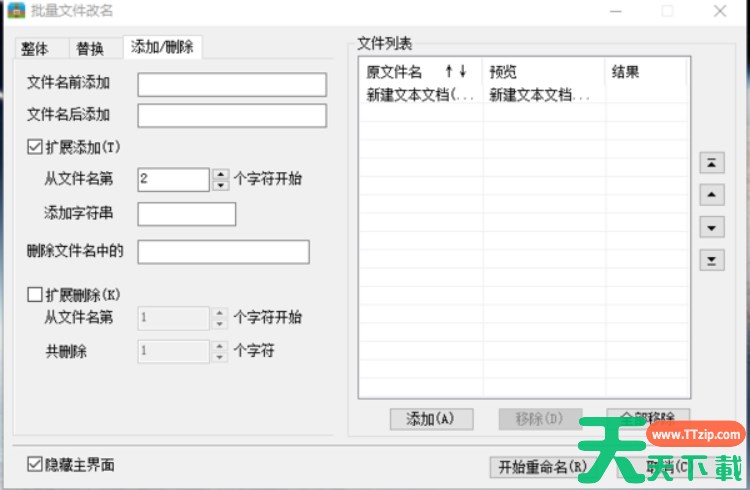750x490 pixels.
Task: Click the 删除文件名中的 text box
Action: coord(223,252)
